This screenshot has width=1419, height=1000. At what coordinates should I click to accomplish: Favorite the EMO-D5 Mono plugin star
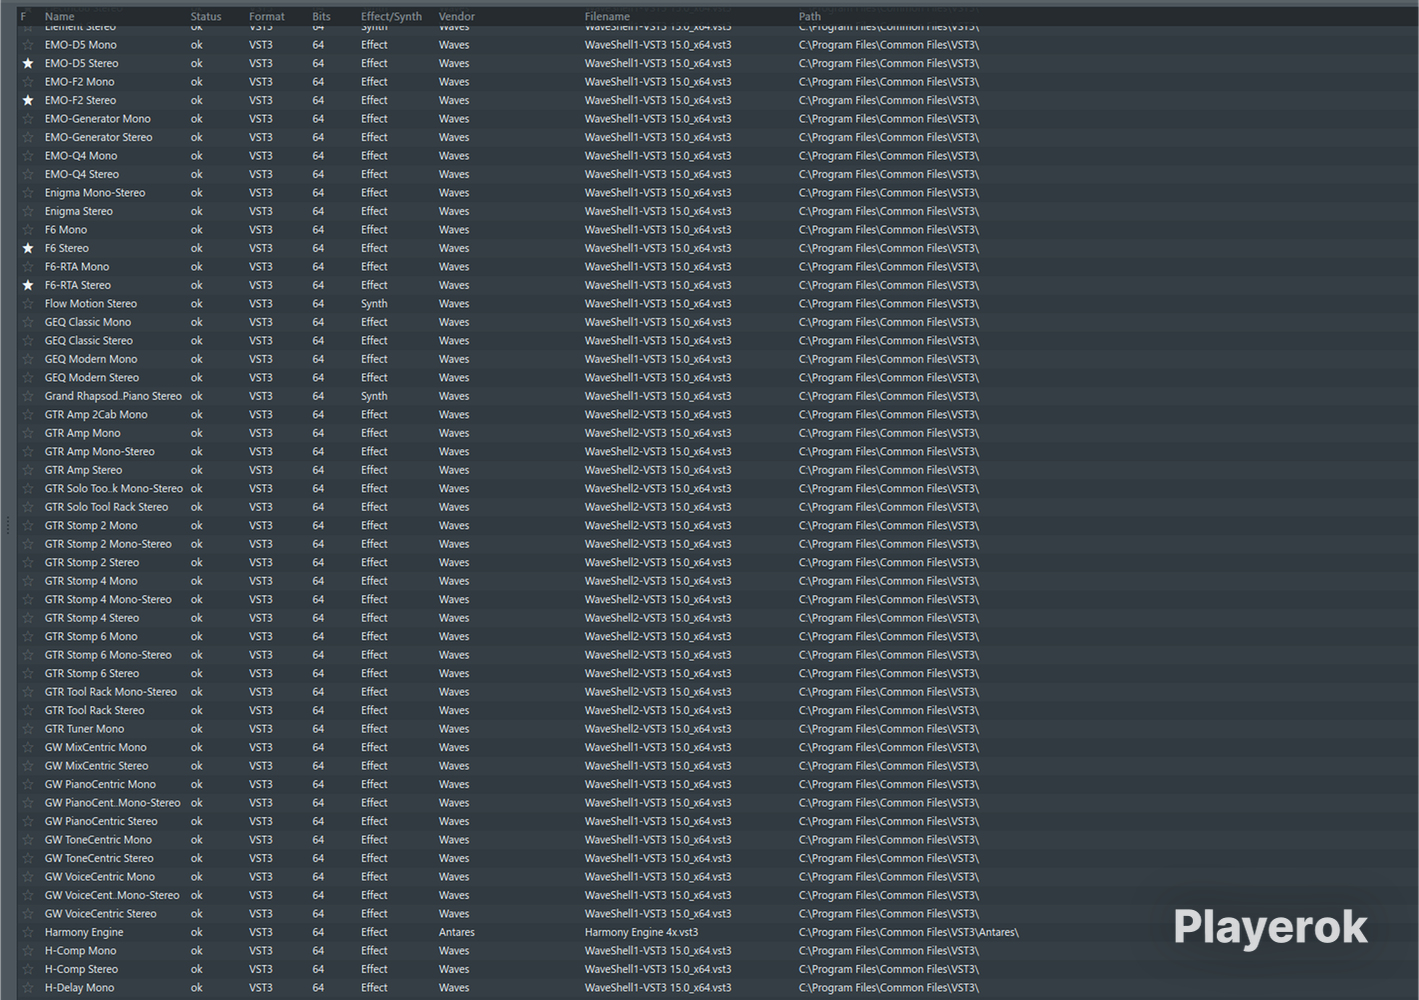(x=28, y=45)
